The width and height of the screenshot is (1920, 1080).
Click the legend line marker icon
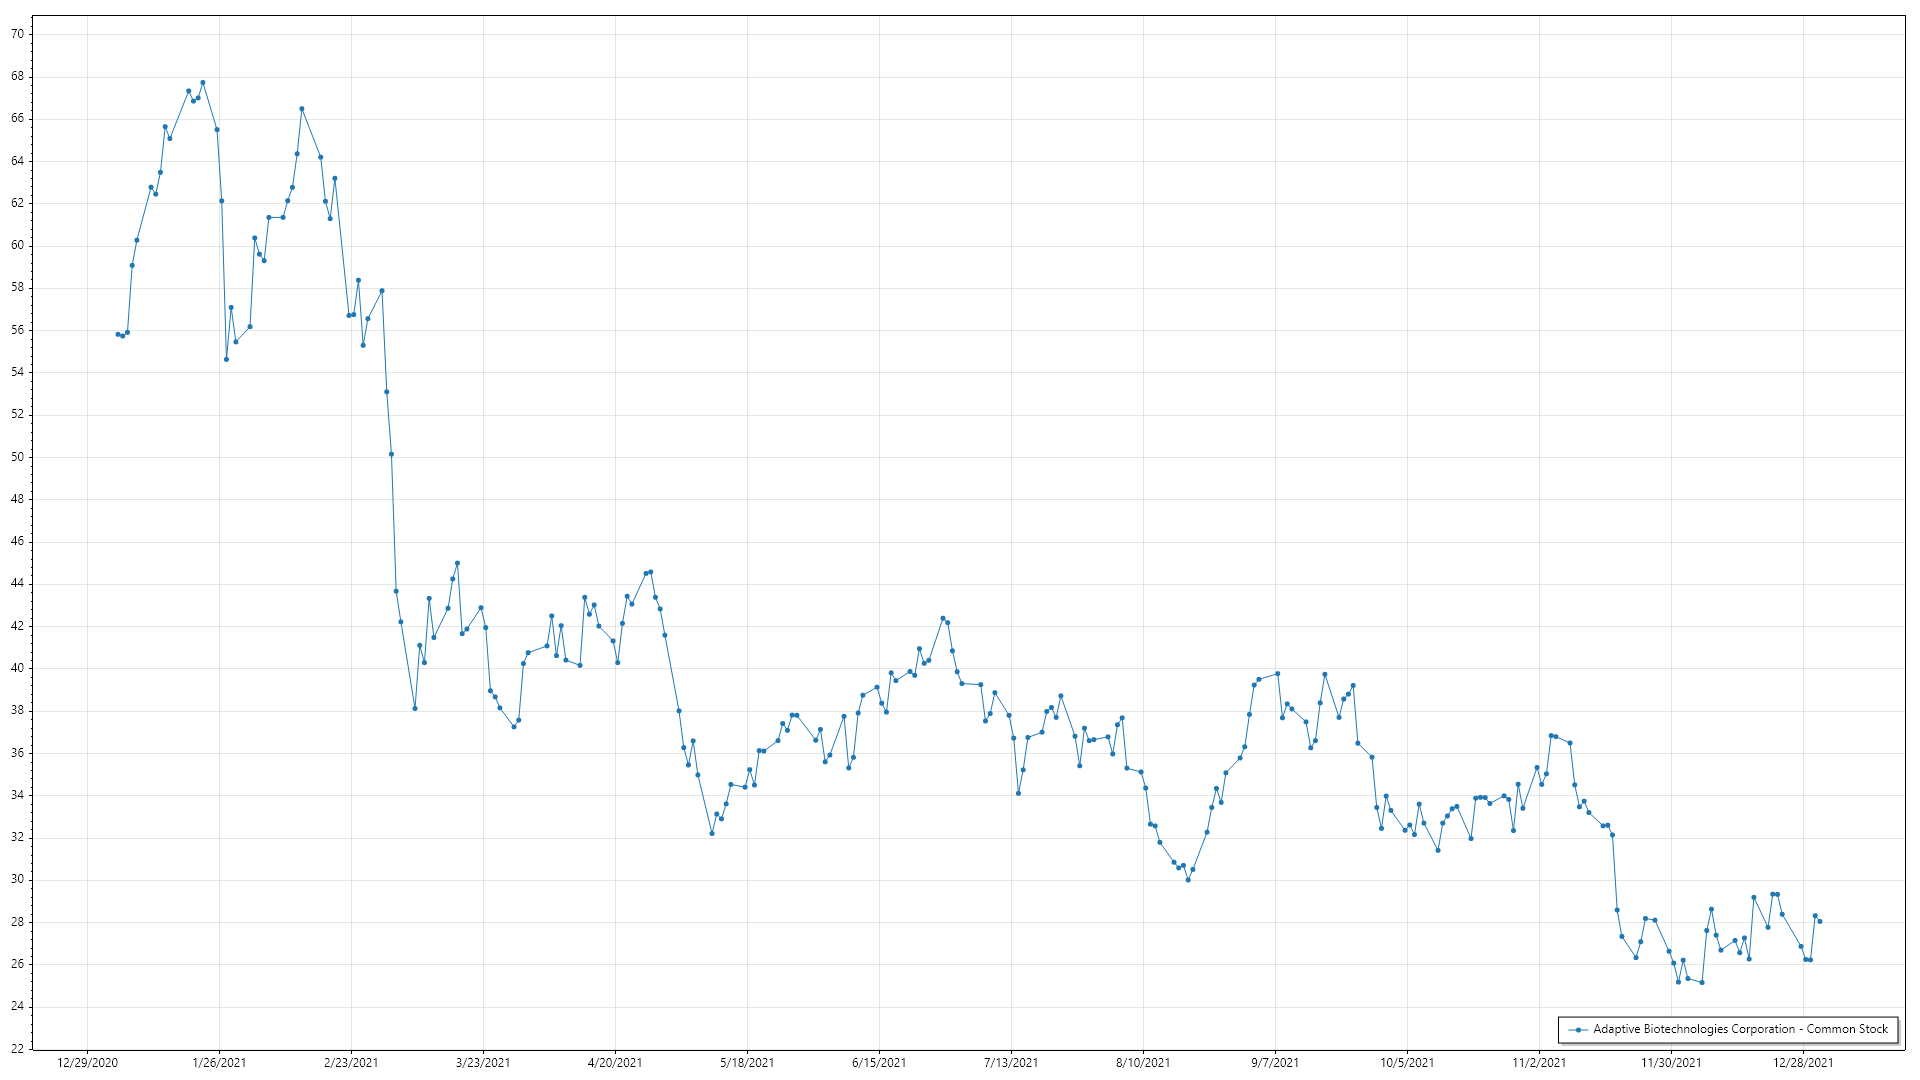1578,1029
